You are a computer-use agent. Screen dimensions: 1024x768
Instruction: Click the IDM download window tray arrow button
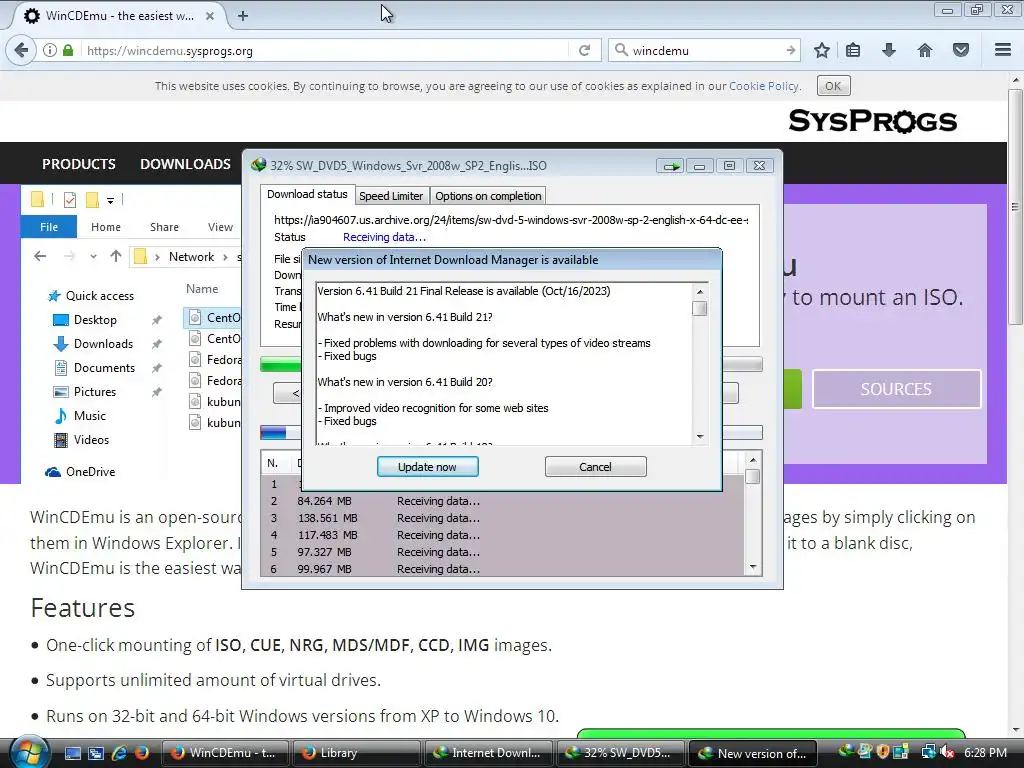point(671,166)
